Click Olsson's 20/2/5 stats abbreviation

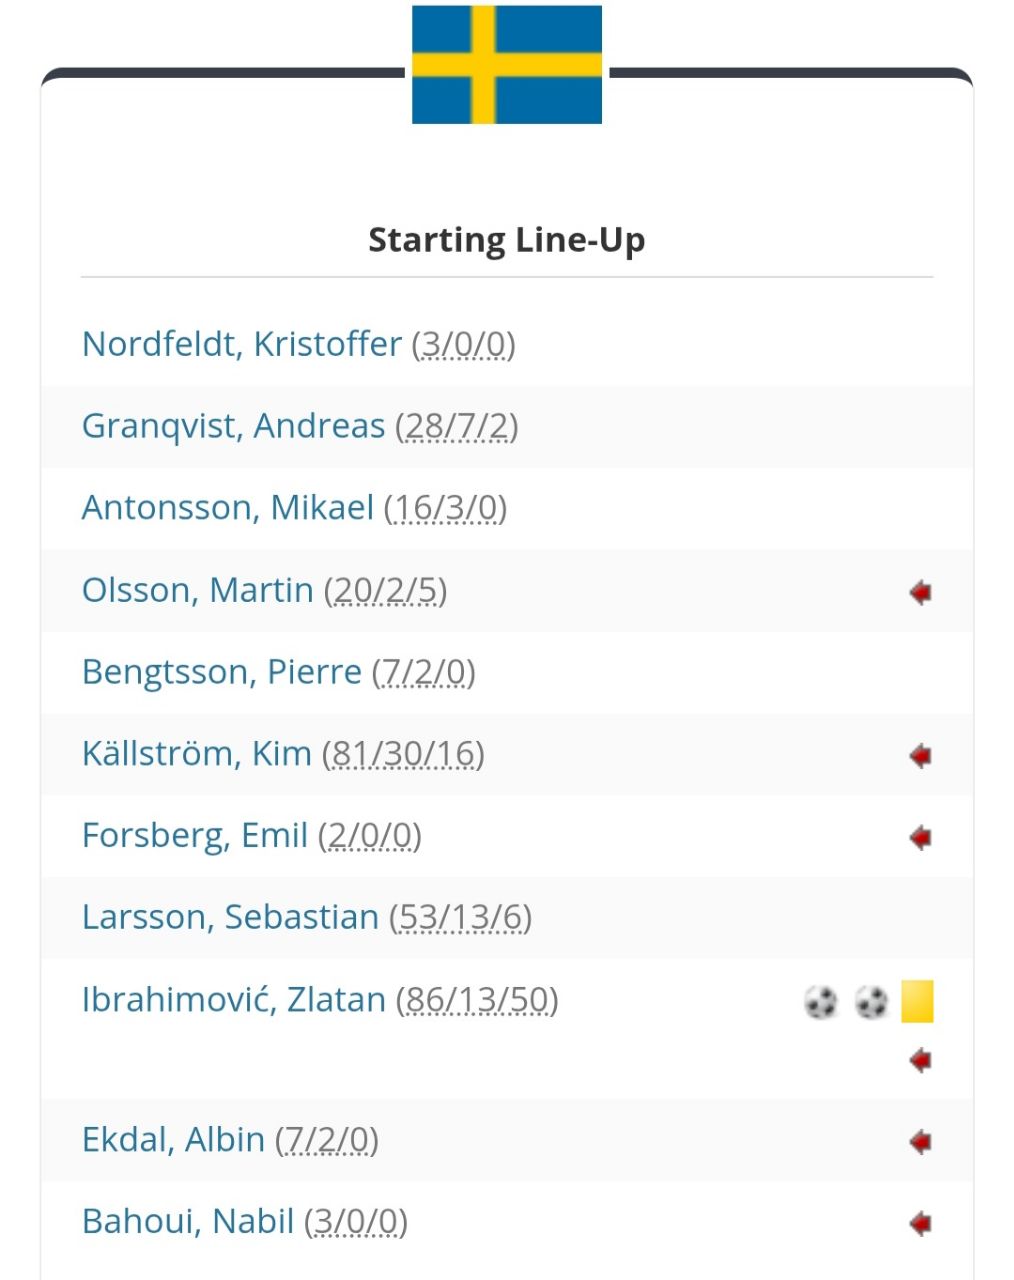coord(385,590)
